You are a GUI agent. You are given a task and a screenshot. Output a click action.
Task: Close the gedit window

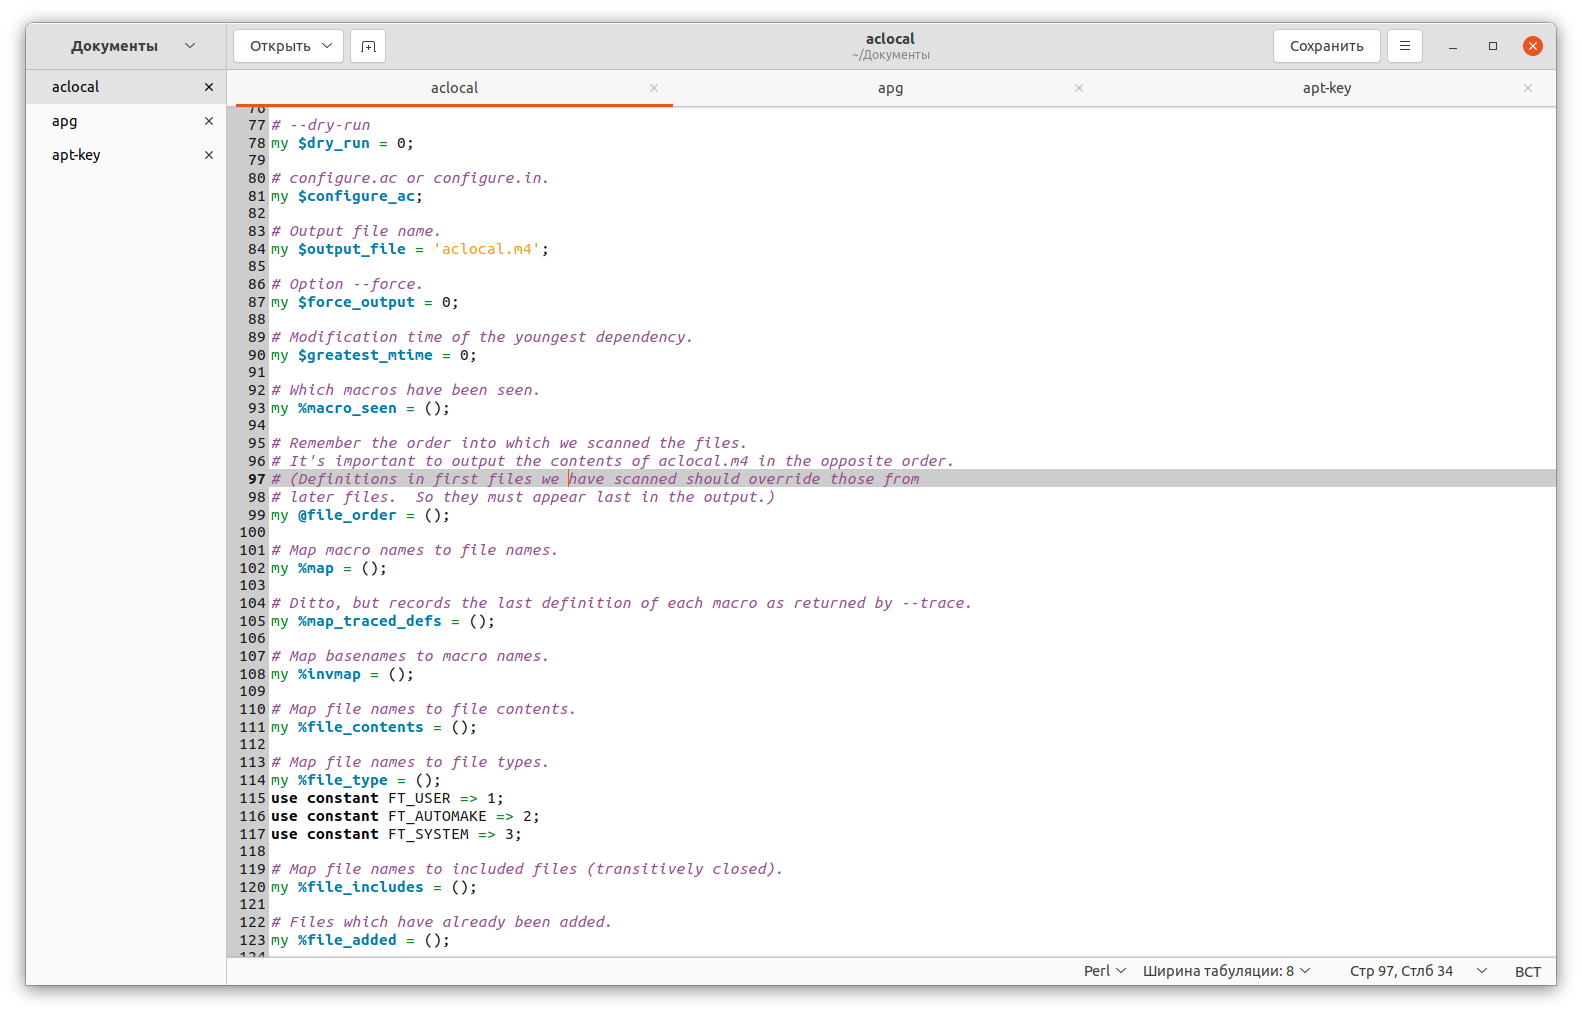click(1533, 46)
